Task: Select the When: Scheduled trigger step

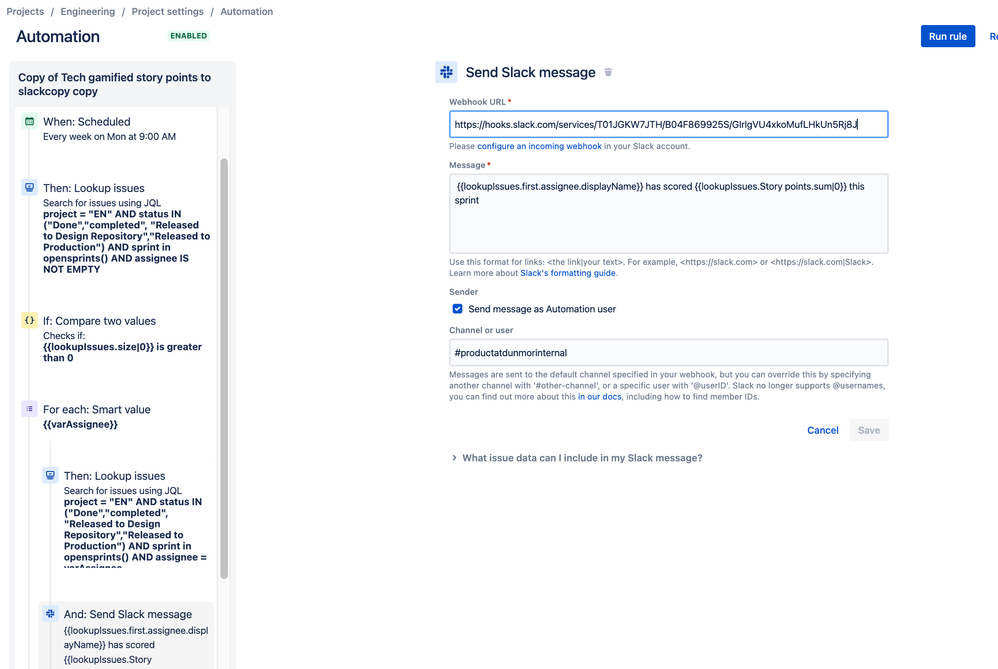Action: 116,129
